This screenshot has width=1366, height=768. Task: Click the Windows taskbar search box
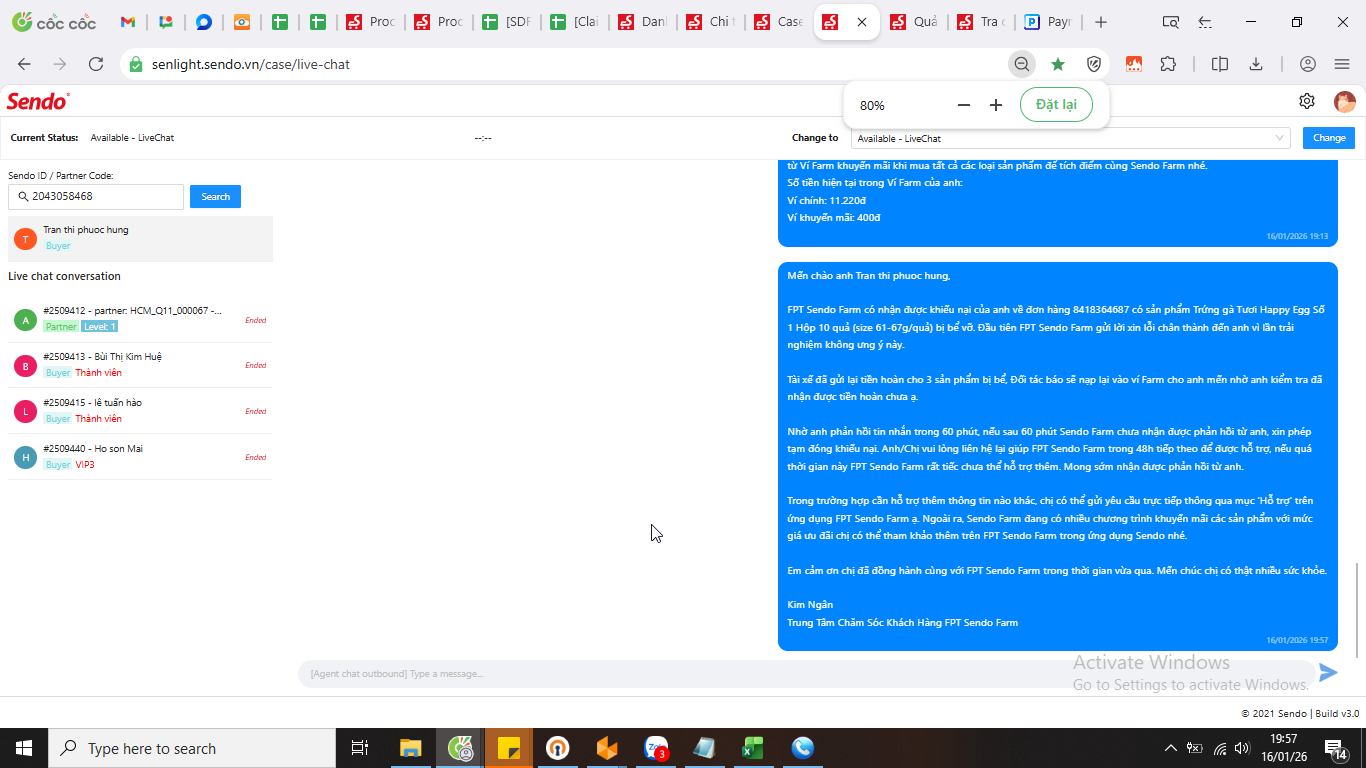click(x=192, y=748)
